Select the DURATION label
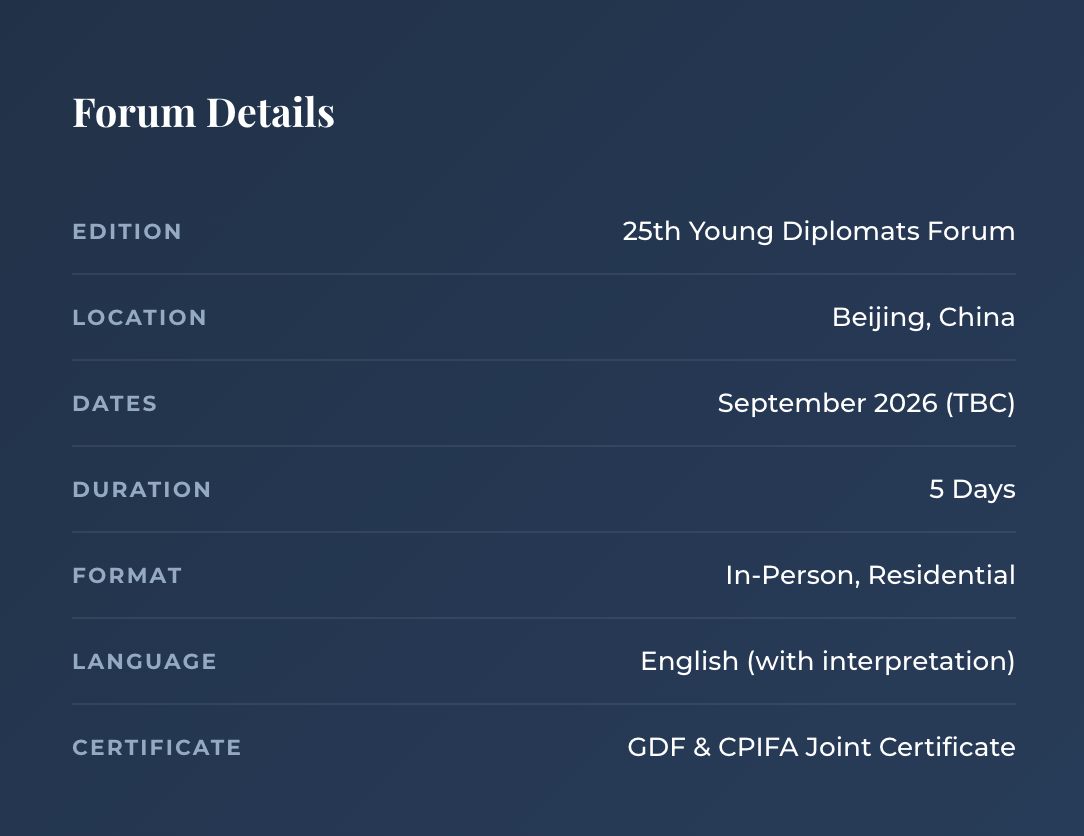Screen dimensions: 1084x836 click(142, 490)
